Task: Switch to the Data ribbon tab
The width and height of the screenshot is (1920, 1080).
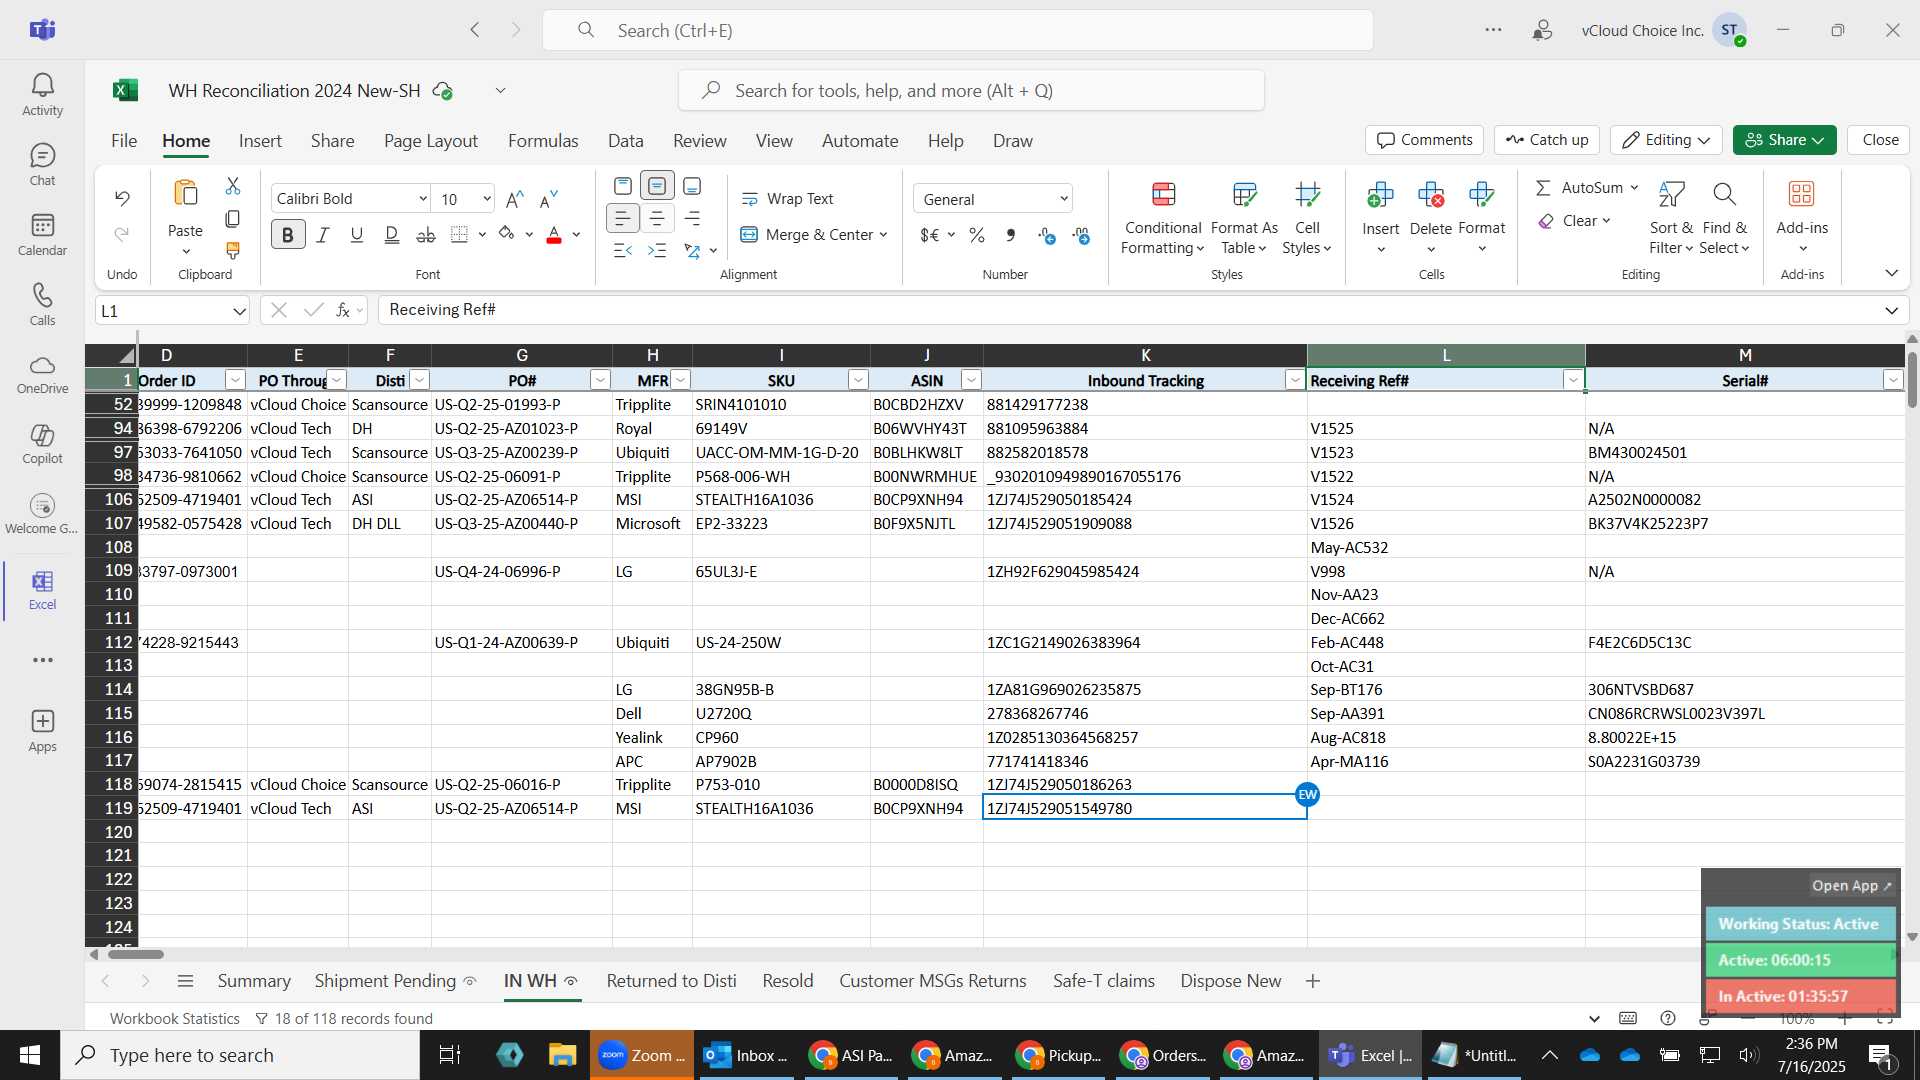Action: point(625,141)
